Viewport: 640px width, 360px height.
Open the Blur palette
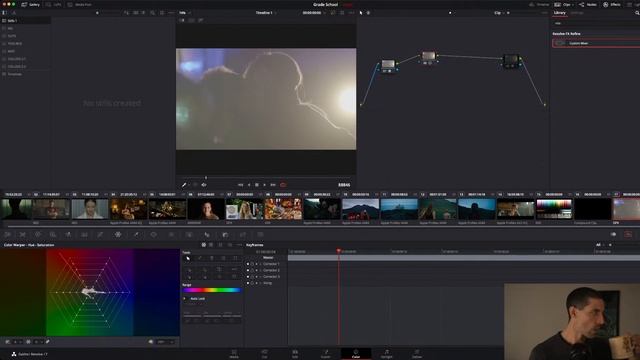point(207,235)
